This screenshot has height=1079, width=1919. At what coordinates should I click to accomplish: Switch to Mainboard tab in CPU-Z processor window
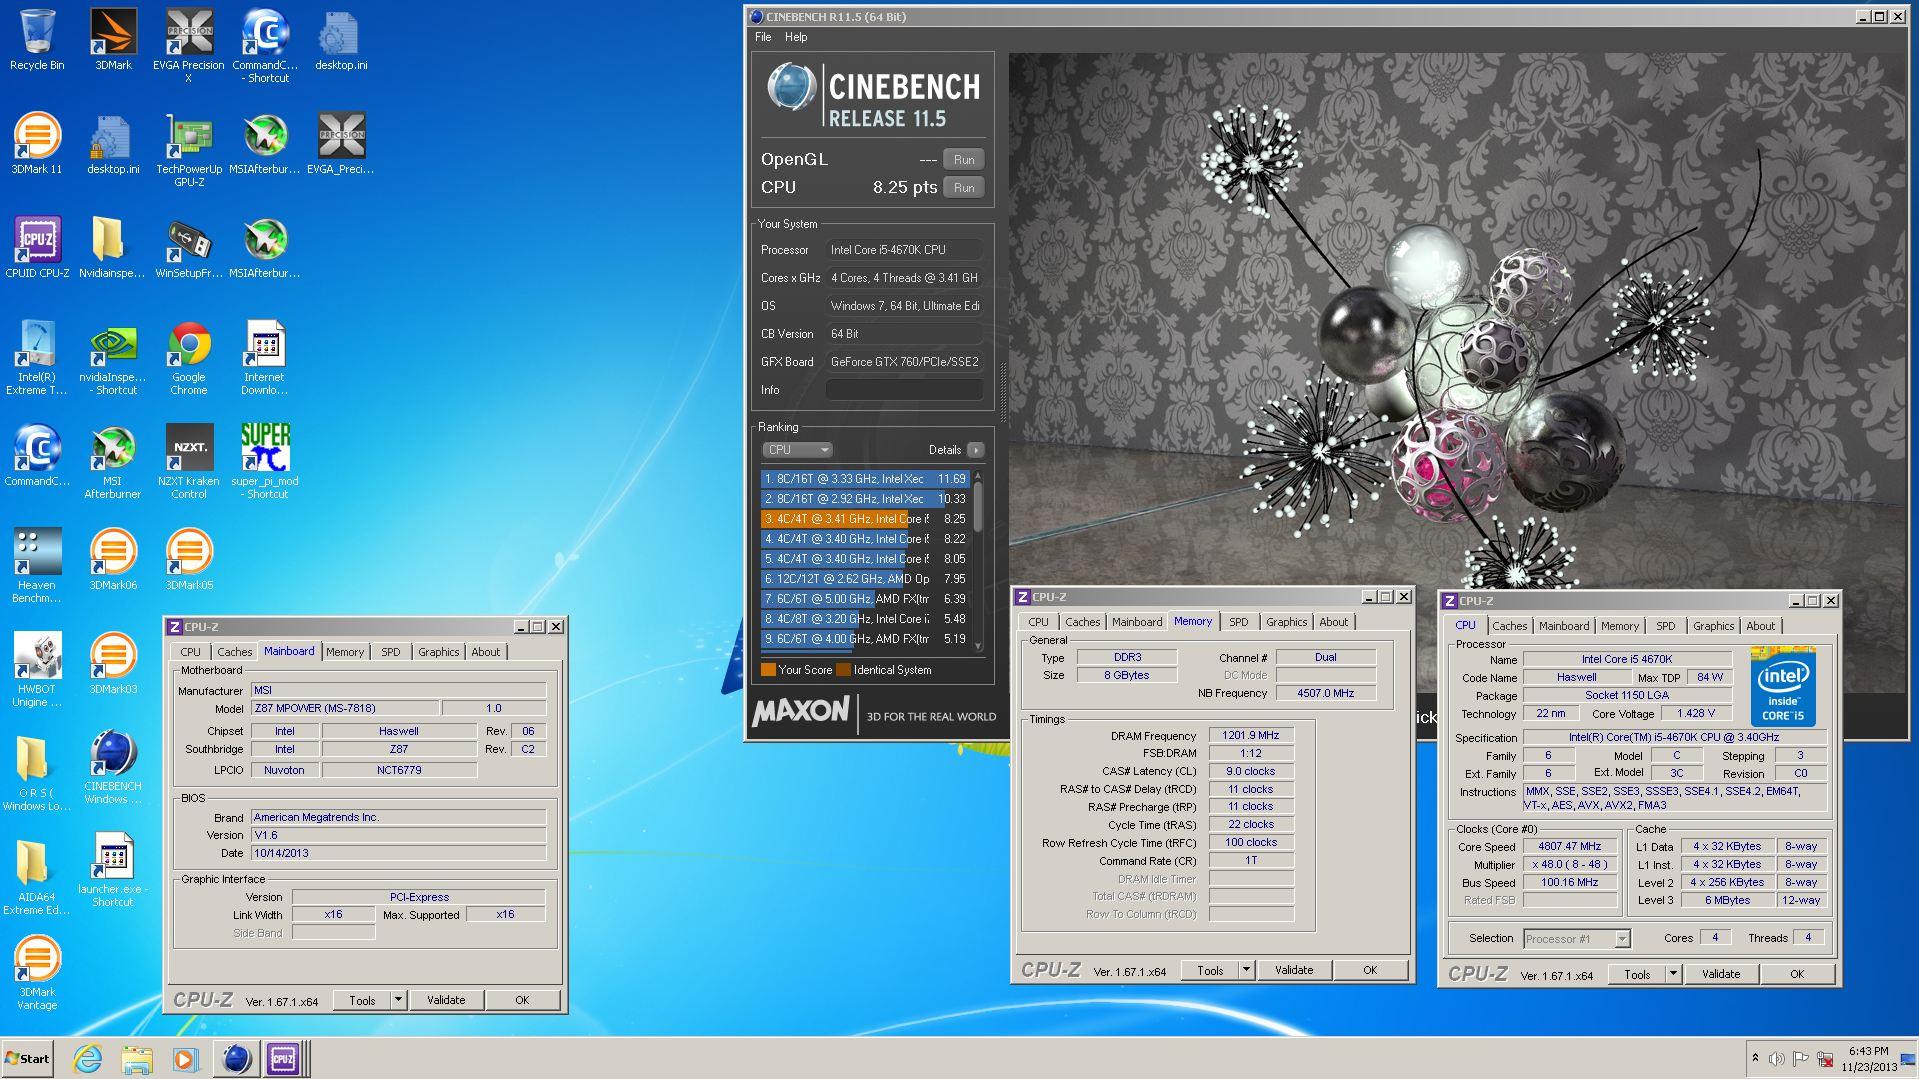pyautogui.click(x=1564, y=626)
